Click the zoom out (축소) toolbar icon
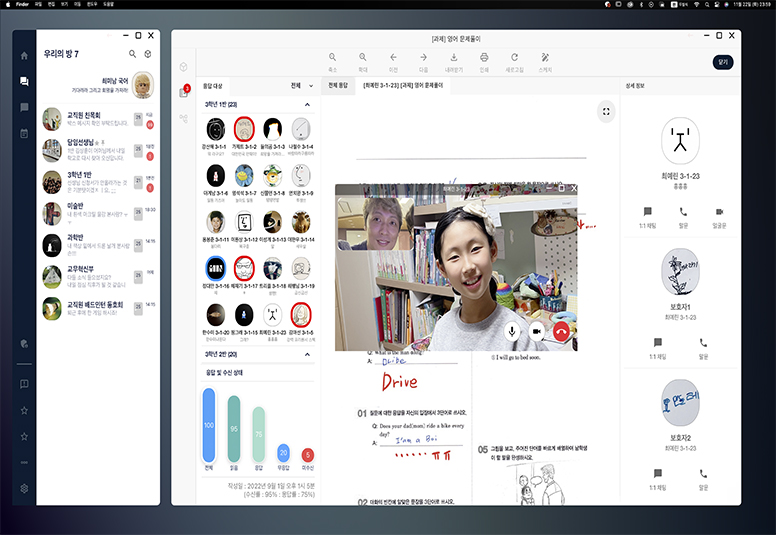This screenshot has width=776, height=535. tap(332, 61)
